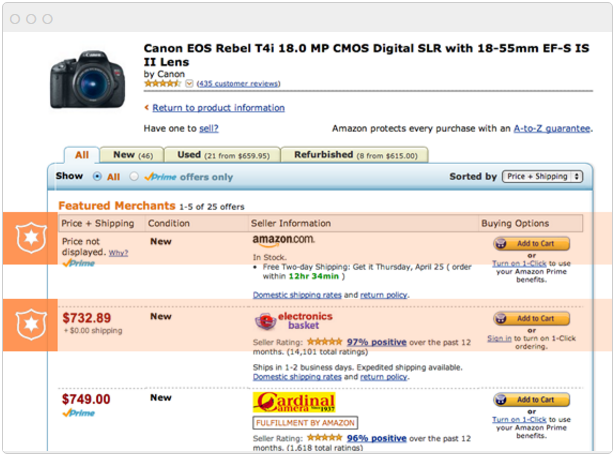Open the Refurbished offers tab

pos(354,155)
